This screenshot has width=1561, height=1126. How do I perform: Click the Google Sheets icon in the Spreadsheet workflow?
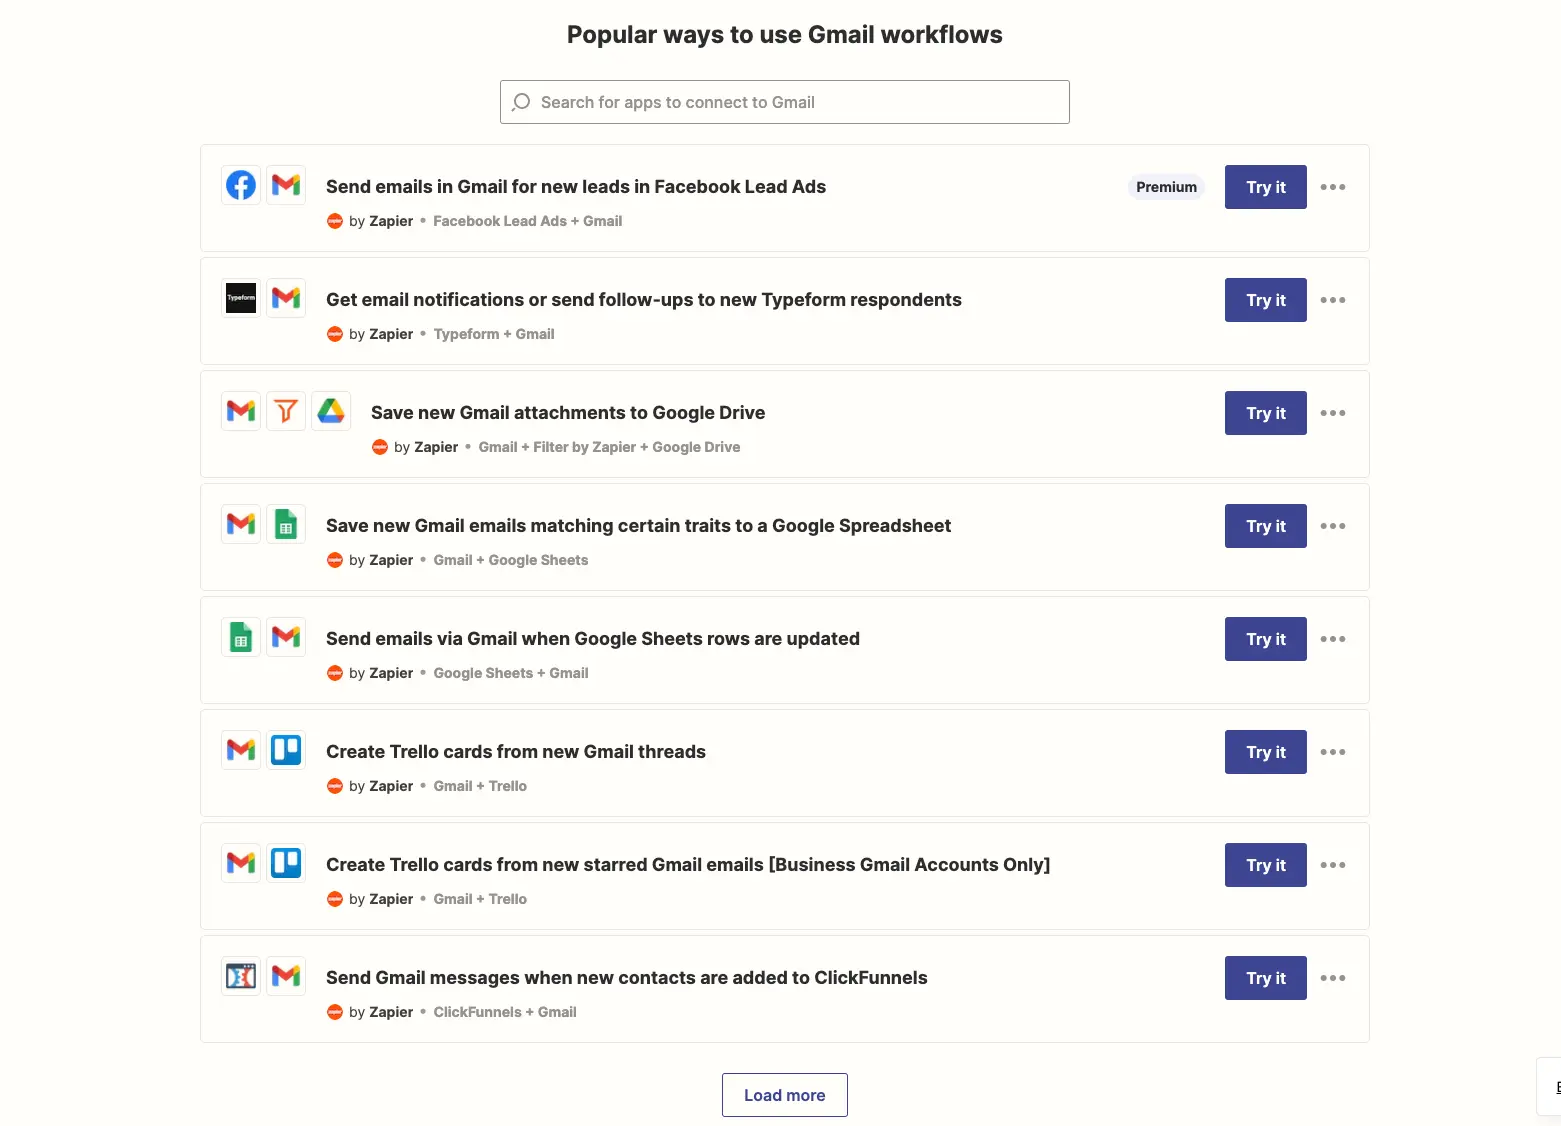(x=286, y=524)
